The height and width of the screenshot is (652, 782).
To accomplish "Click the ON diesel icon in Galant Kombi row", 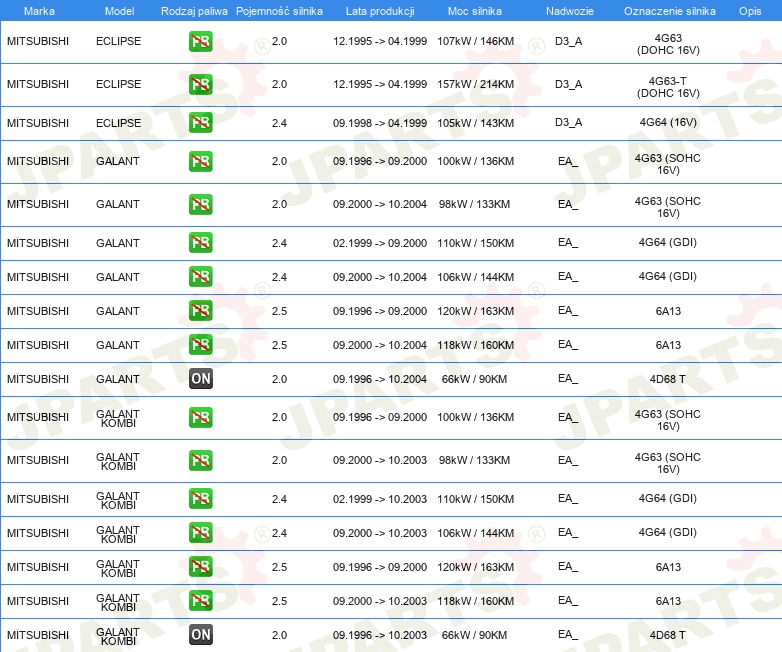I will tap(200, 635).
